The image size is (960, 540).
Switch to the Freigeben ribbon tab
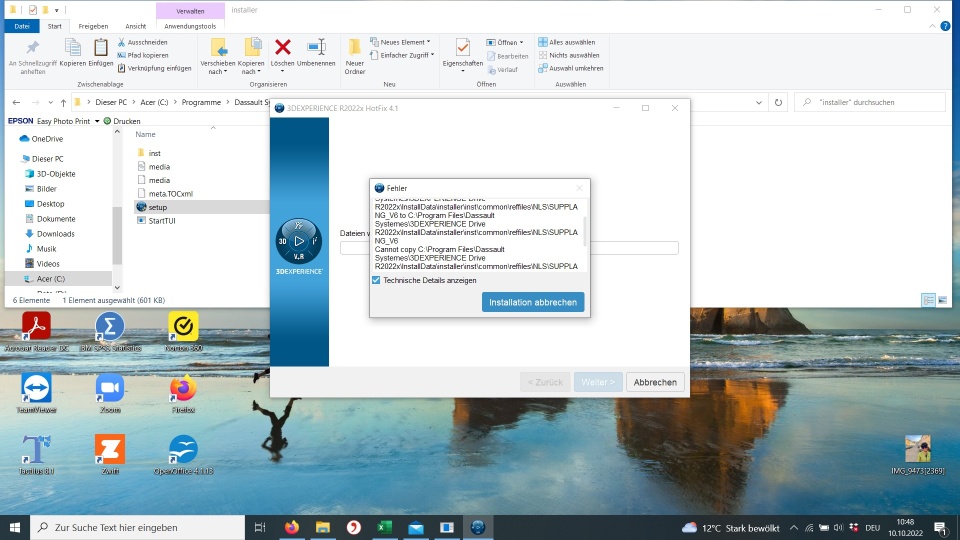(x=93, y=26)
